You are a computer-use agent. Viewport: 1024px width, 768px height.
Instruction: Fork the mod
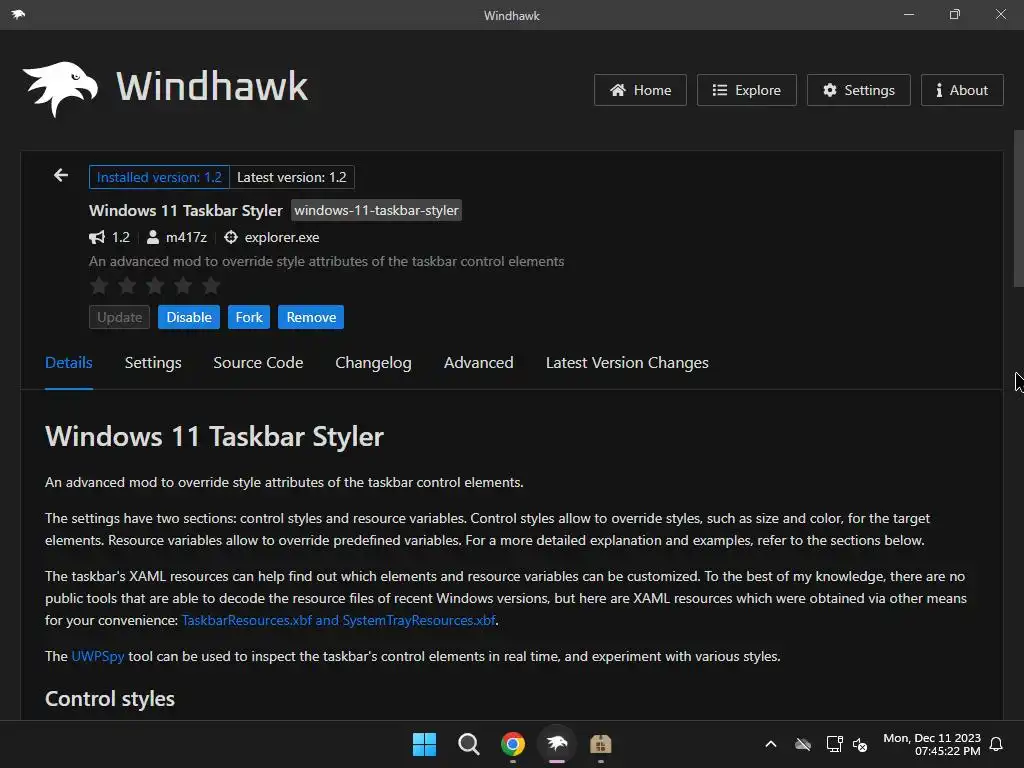coord(249,317)
